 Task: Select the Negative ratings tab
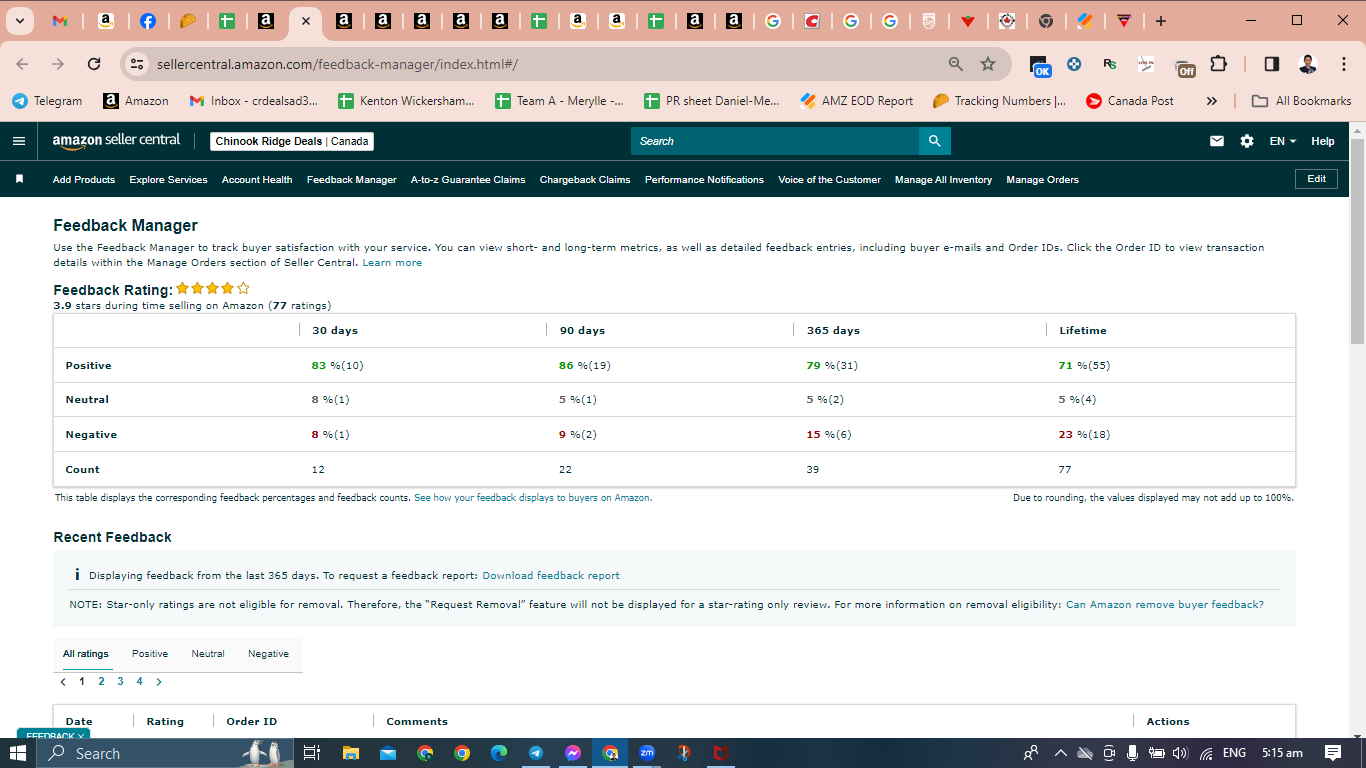click(268, 654)
